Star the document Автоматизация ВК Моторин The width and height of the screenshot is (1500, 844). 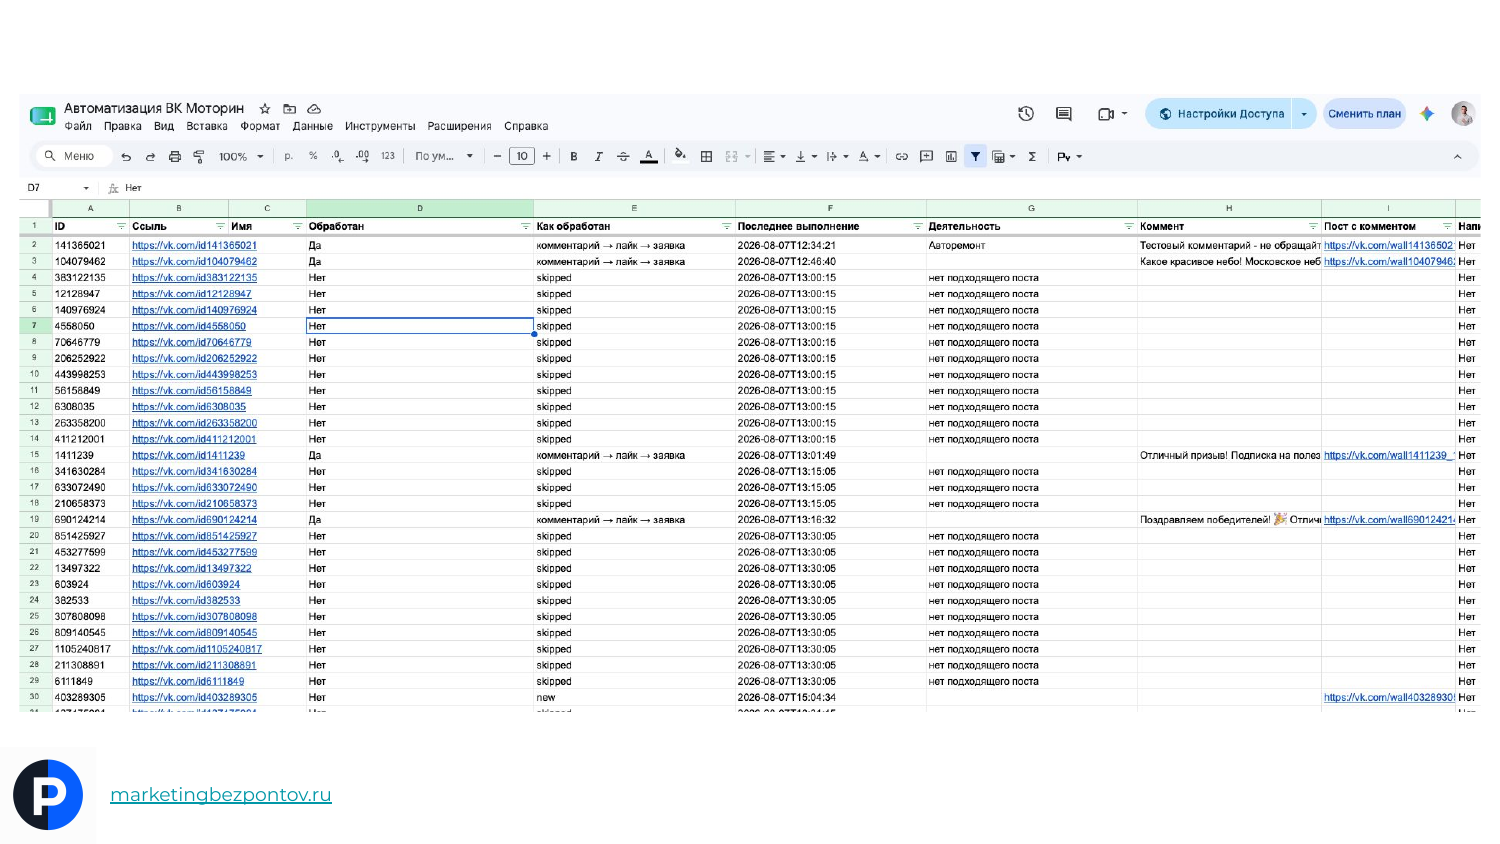[x=265, y=108]
